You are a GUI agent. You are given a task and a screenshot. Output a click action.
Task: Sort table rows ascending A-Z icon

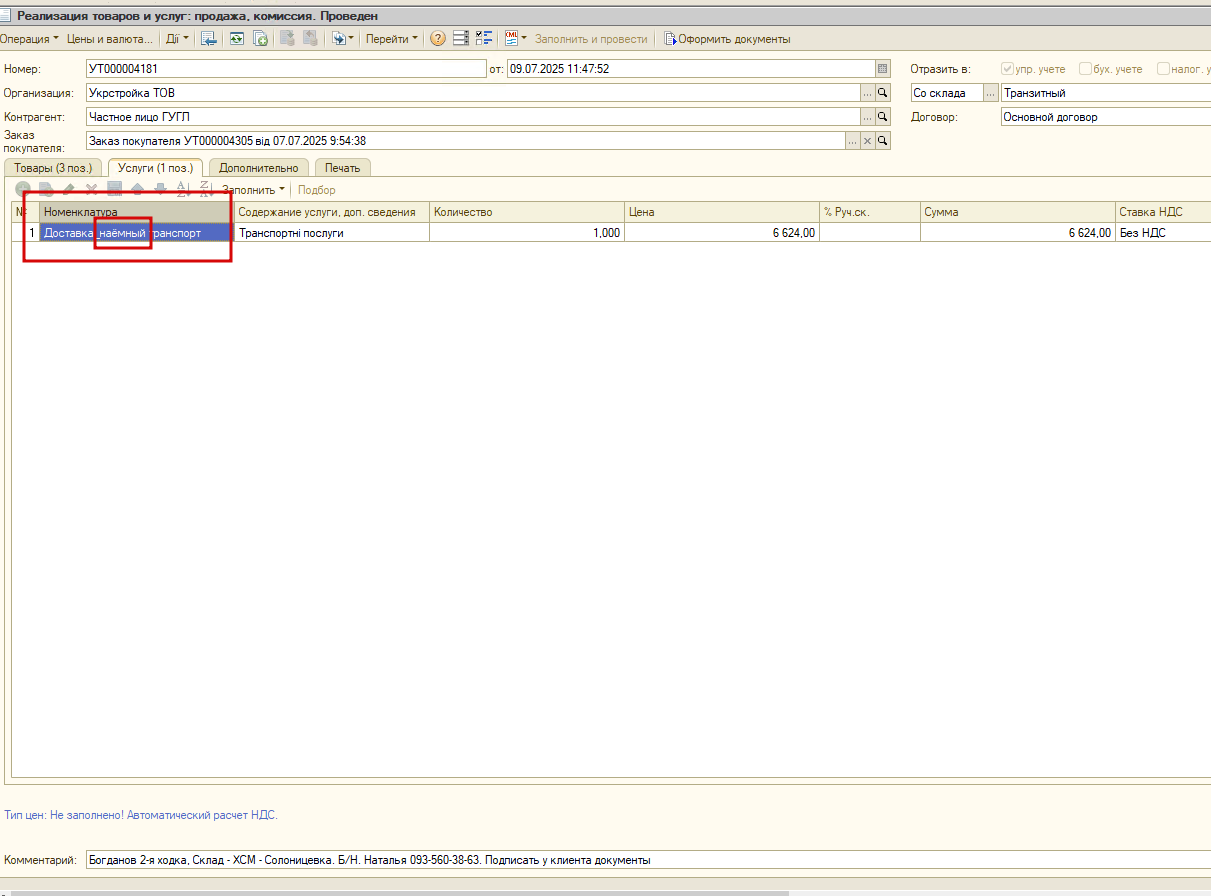(182, 189)
